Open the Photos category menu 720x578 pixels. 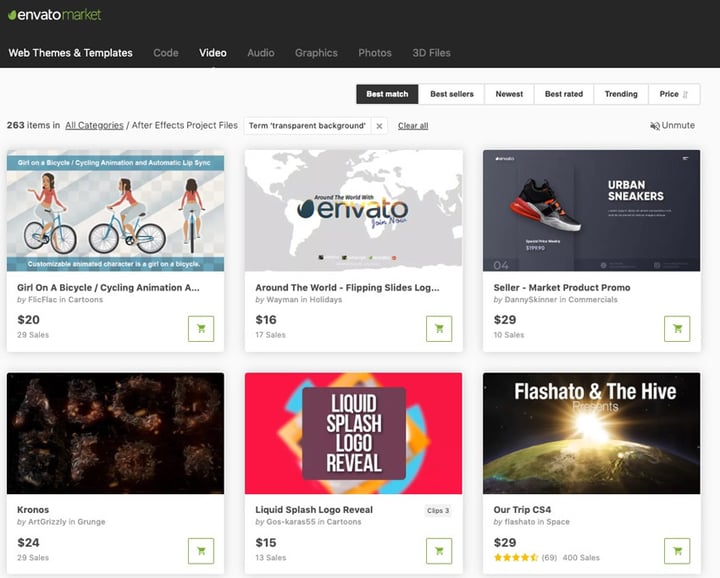click(375, 53)
